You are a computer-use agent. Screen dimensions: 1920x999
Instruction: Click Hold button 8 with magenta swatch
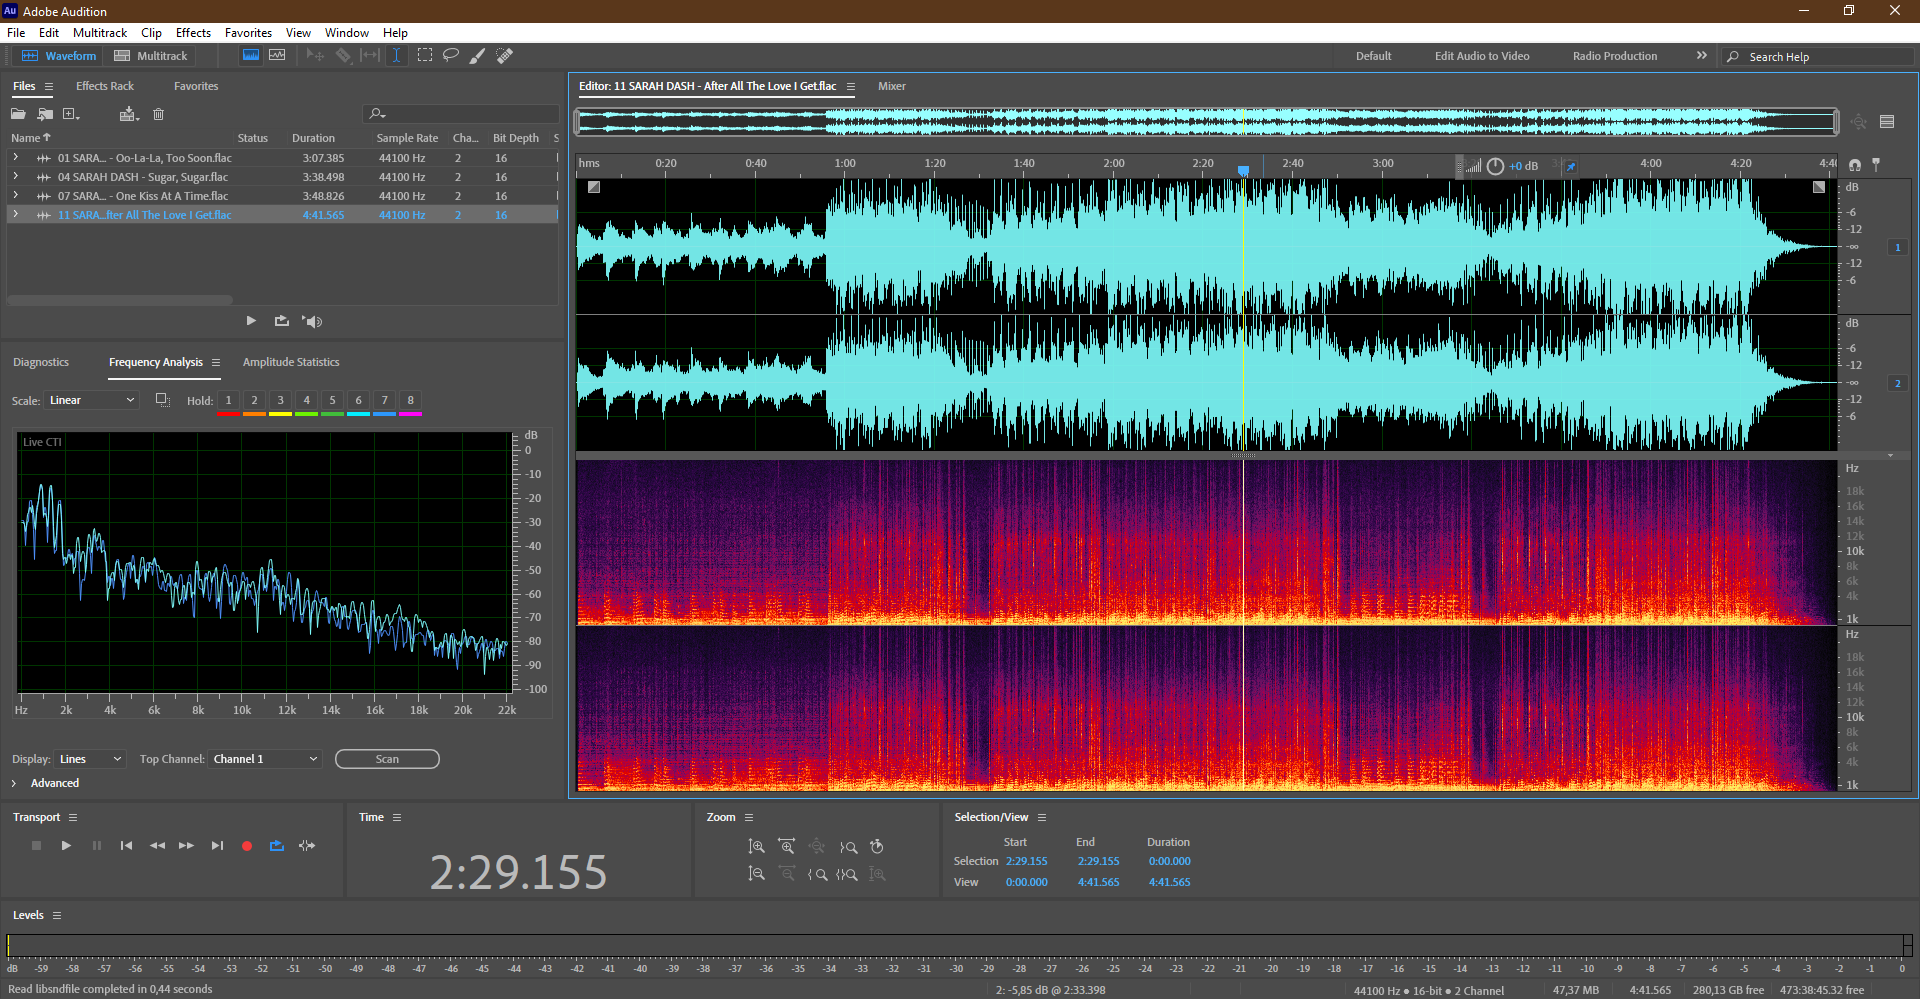pos(410,401)
